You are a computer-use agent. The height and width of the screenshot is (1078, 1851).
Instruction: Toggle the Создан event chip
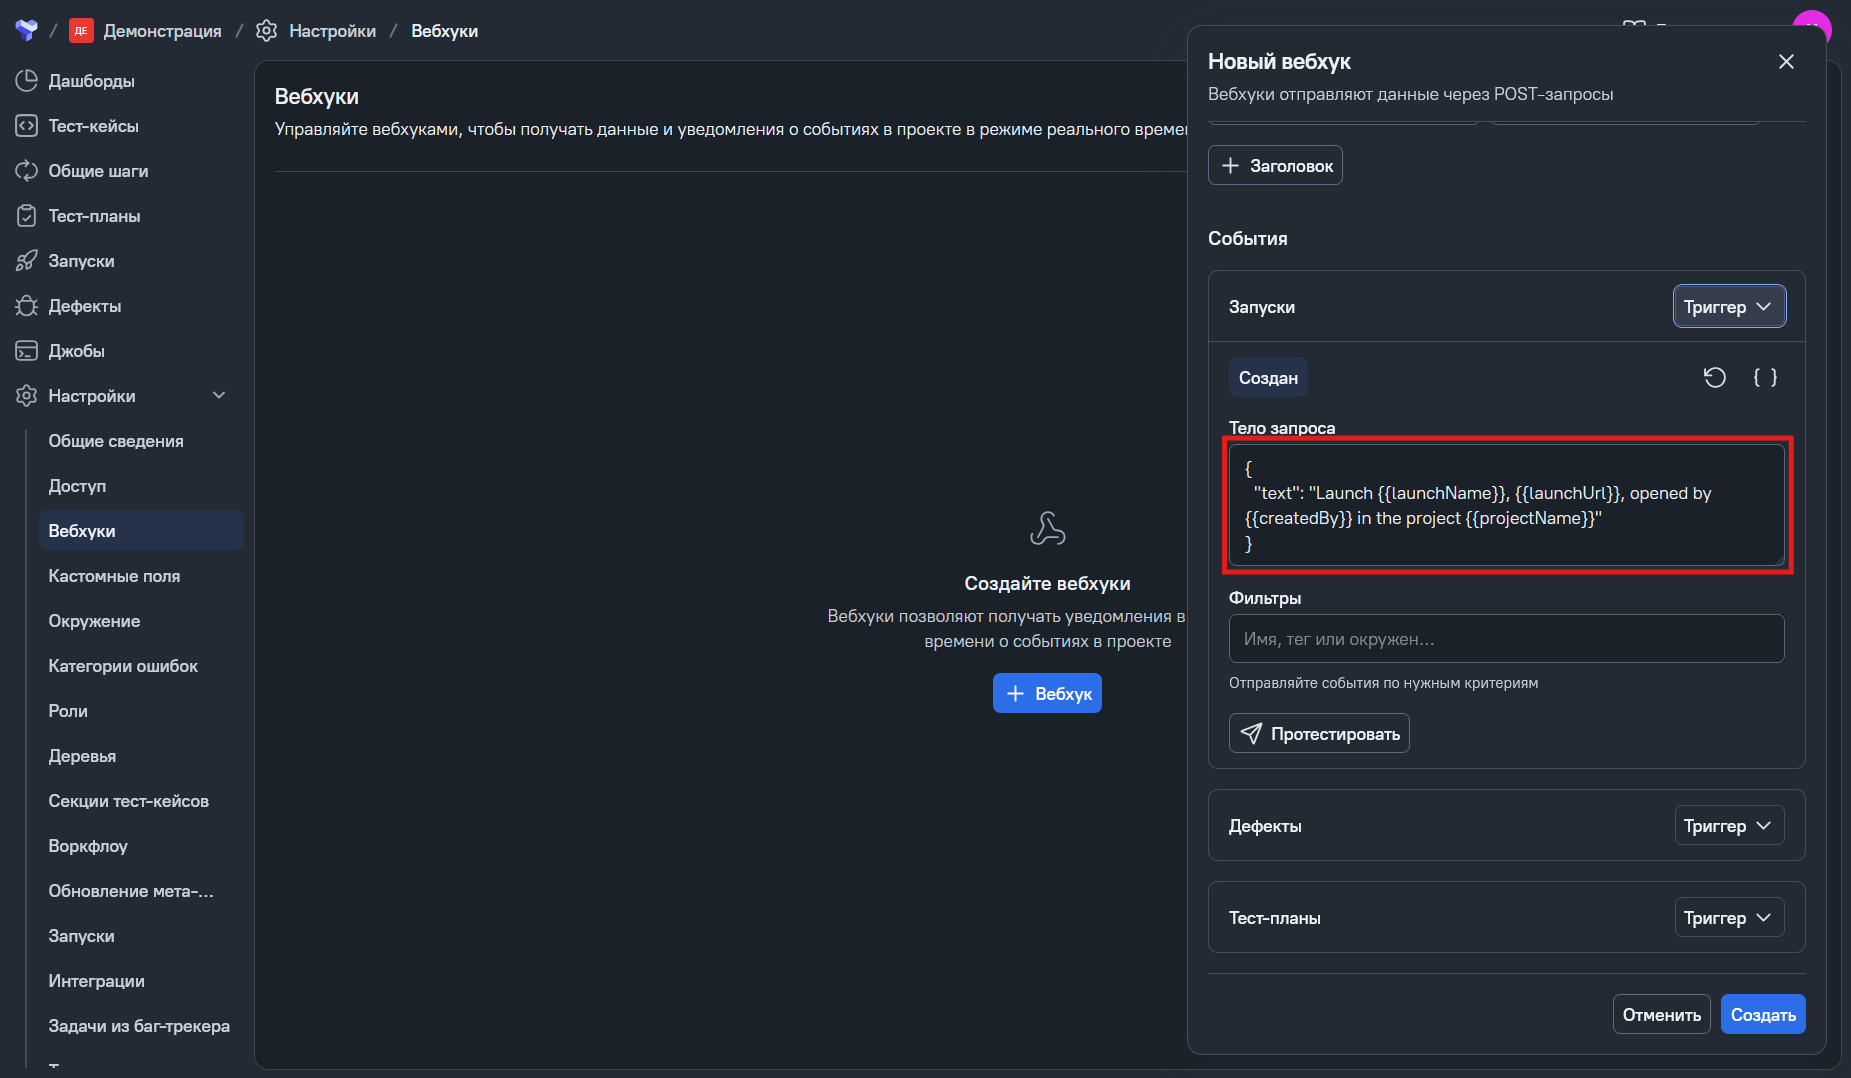(1268, 378)
